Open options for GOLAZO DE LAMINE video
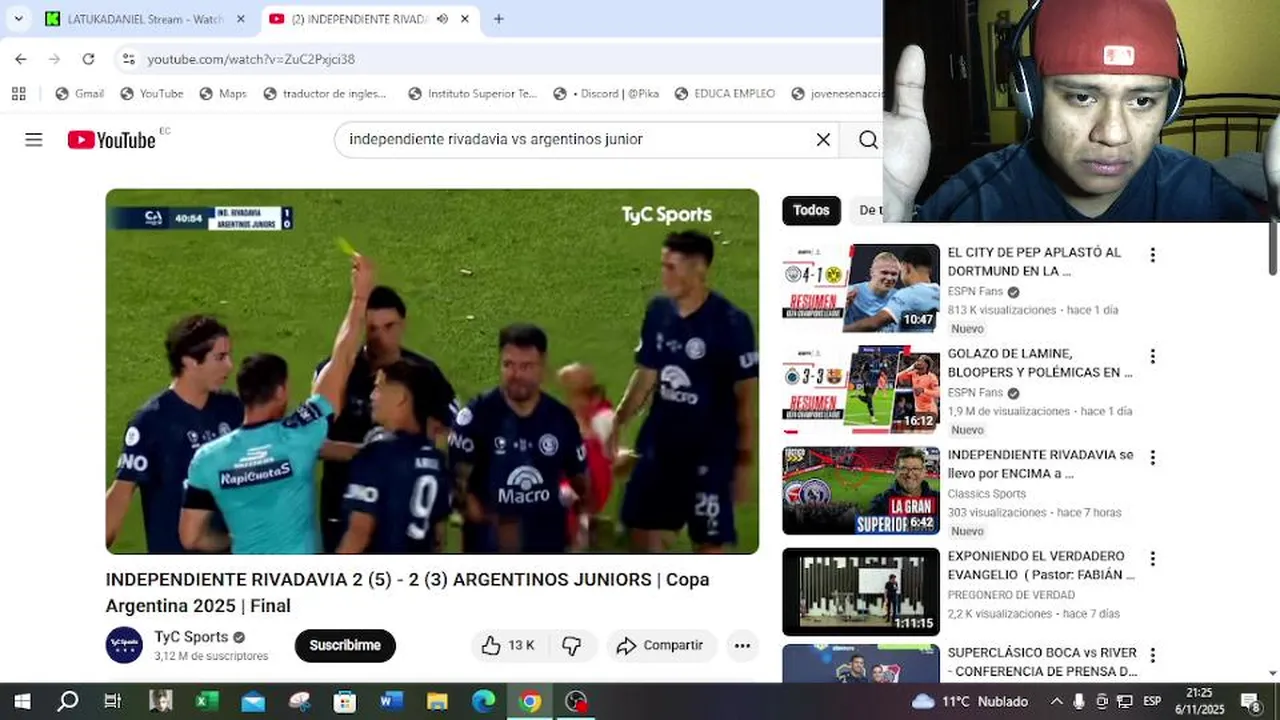The image size is (1280, 720). (x=1152, y=356)
